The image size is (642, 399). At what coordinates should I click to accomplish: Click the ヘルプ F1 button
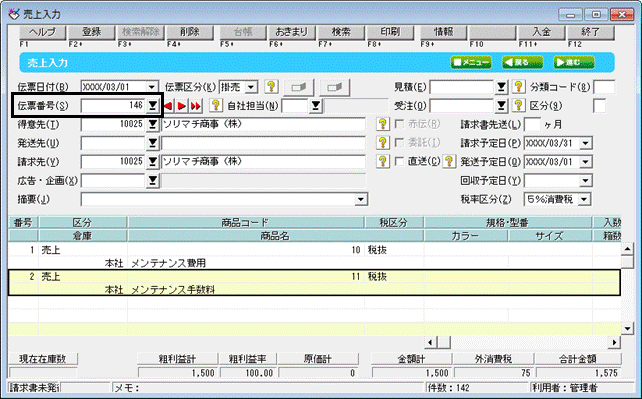43,32
